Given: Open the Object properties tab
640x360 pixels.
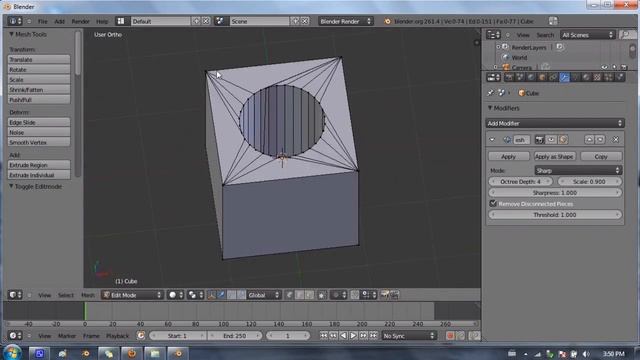Looking at the screenshot, I should click(542, 77).
